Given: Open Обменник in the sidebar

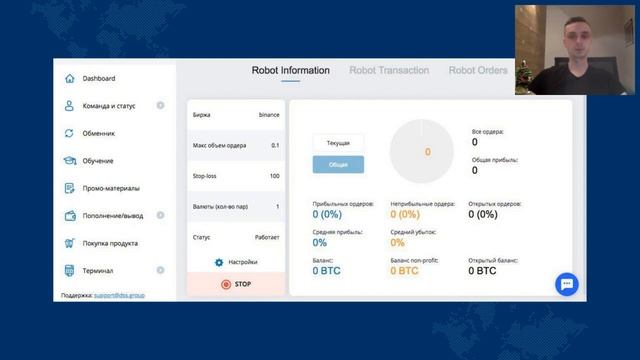Looking at the screenshot, I should pyautogui.click(x=98, y=133).
